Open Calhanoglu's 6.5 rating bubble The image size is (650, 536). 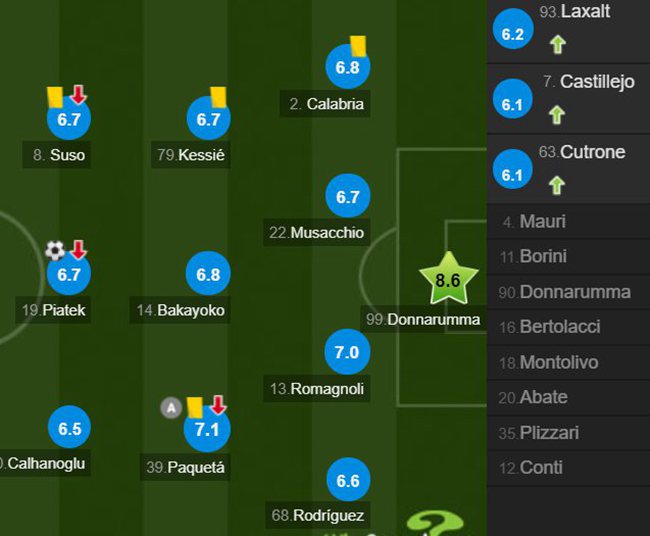pyautogui.click(x=69, y=427)
